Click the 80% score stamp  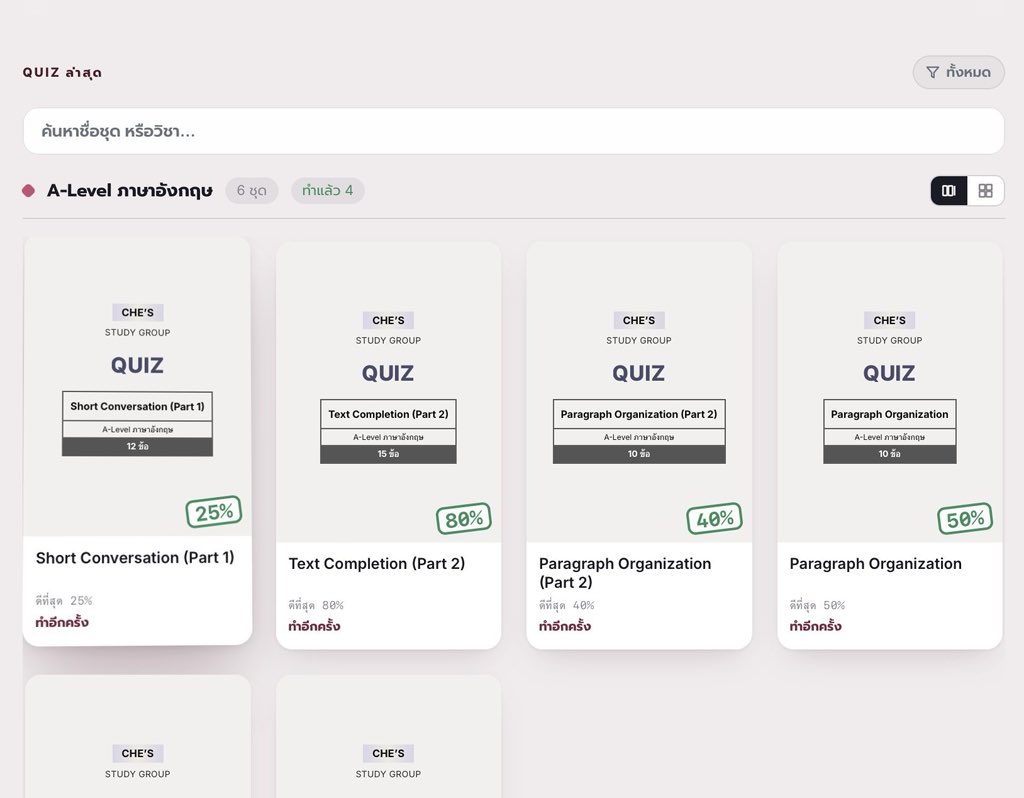[x=464, y=519]
